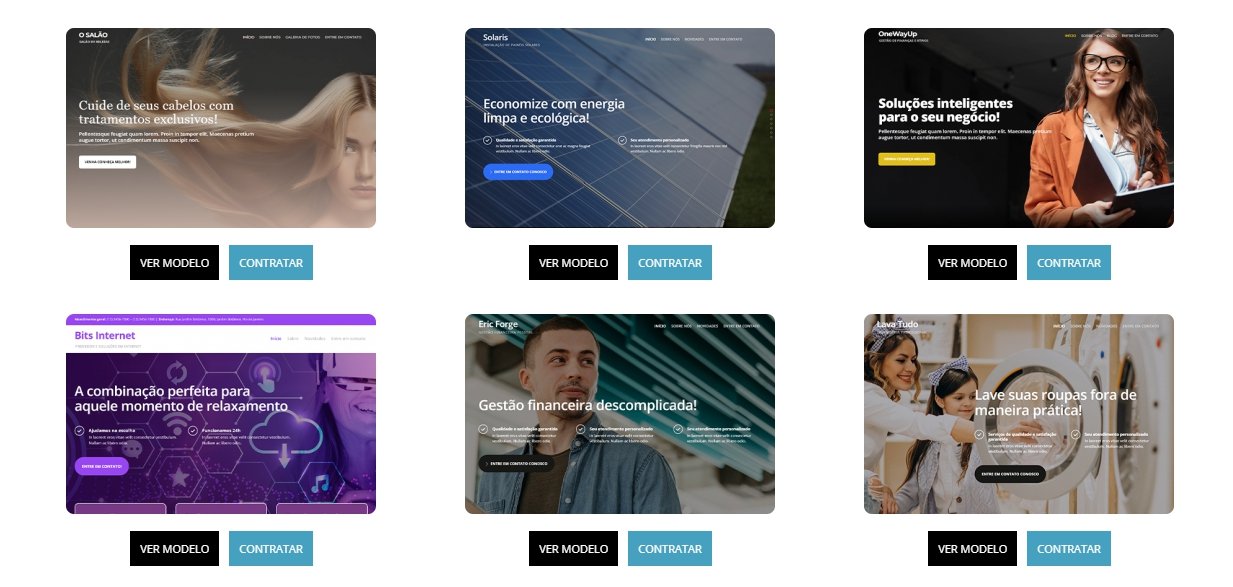1233x587 pixels.
Task: Click VER MODELO under O Salão template
Action: point(174,263)
